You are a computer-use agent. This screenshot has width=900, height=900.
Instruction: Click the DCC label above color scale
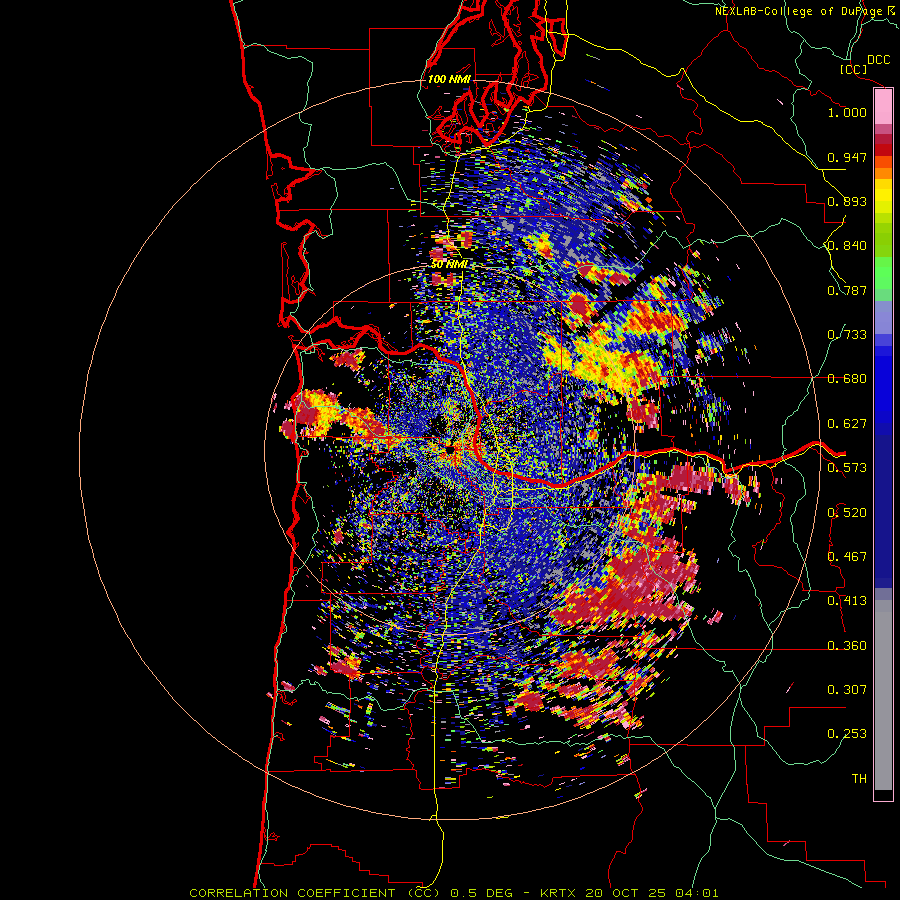pyautogui.click(x=879, y=60)
